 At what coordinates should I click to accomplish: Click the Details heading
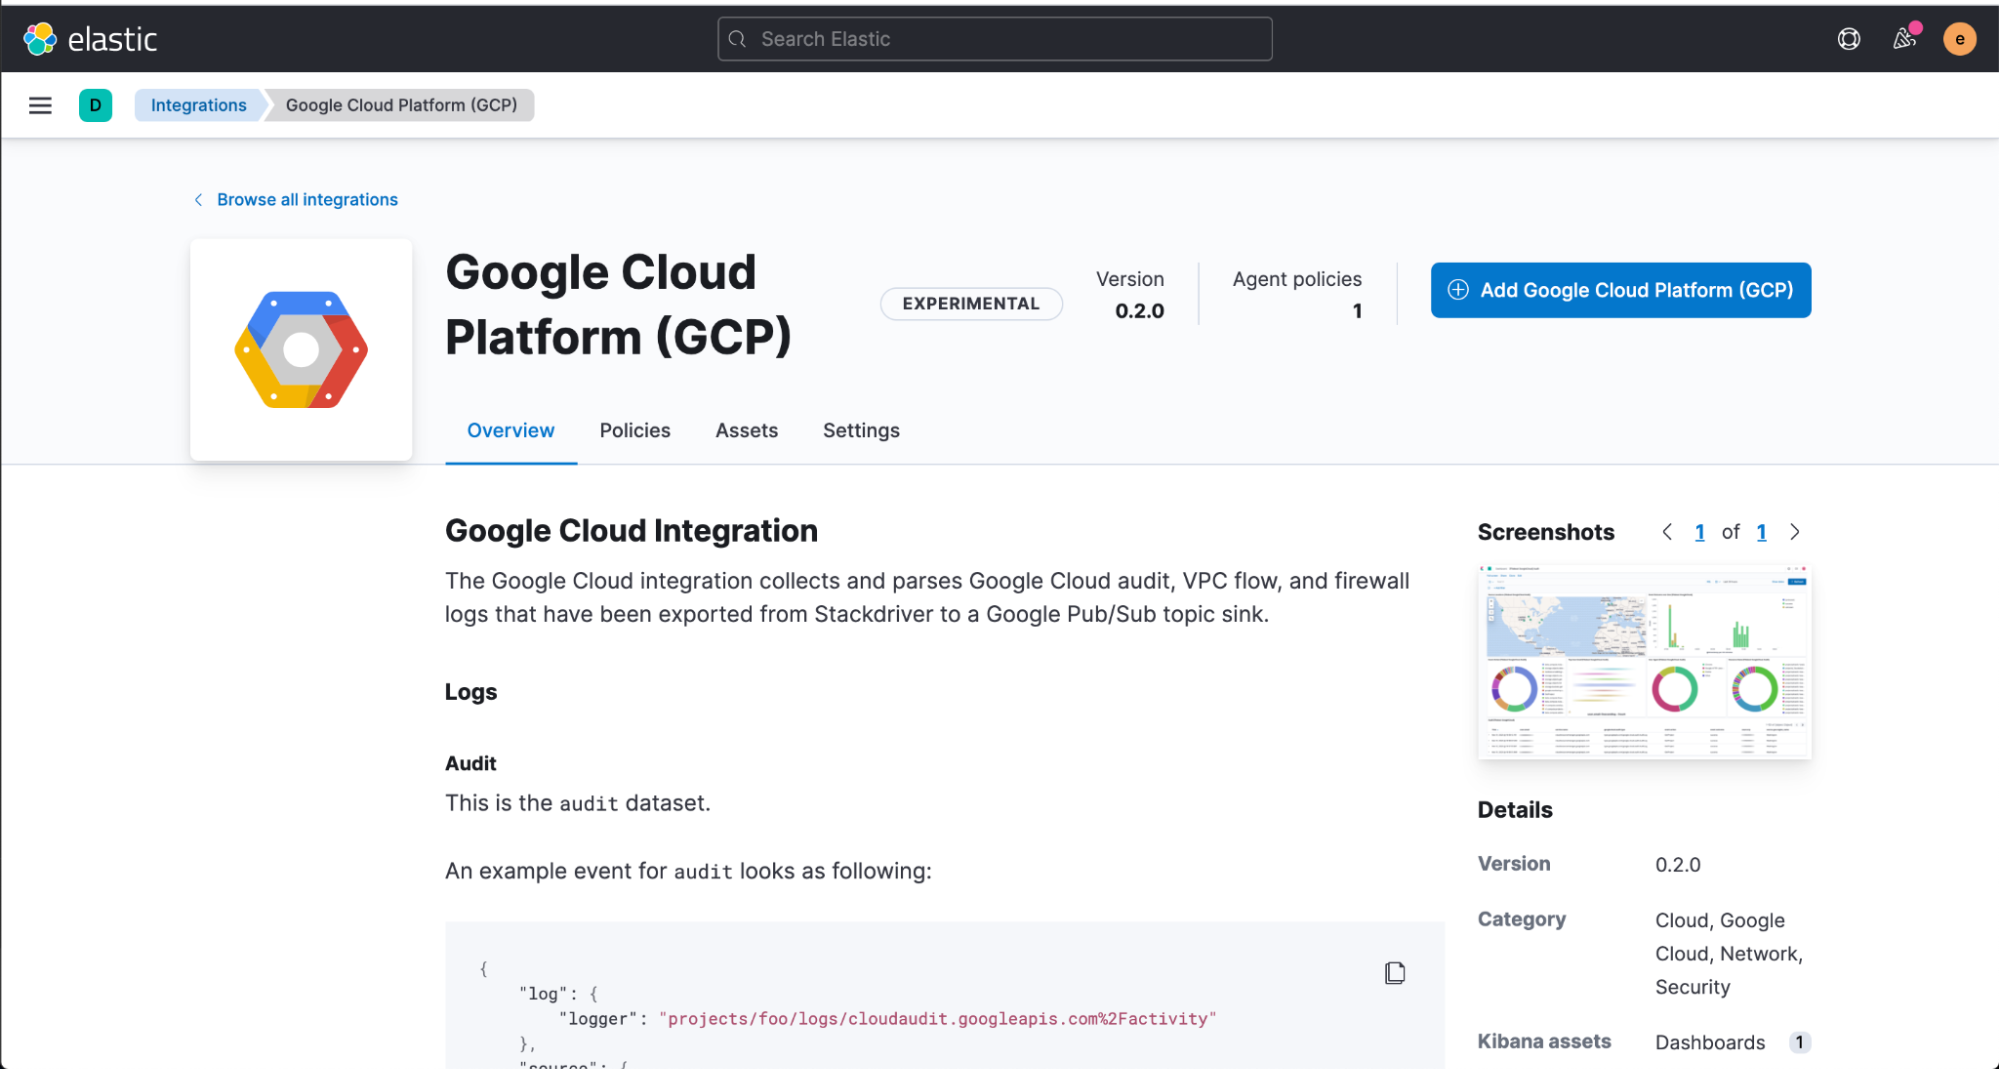click(1515, 810)
